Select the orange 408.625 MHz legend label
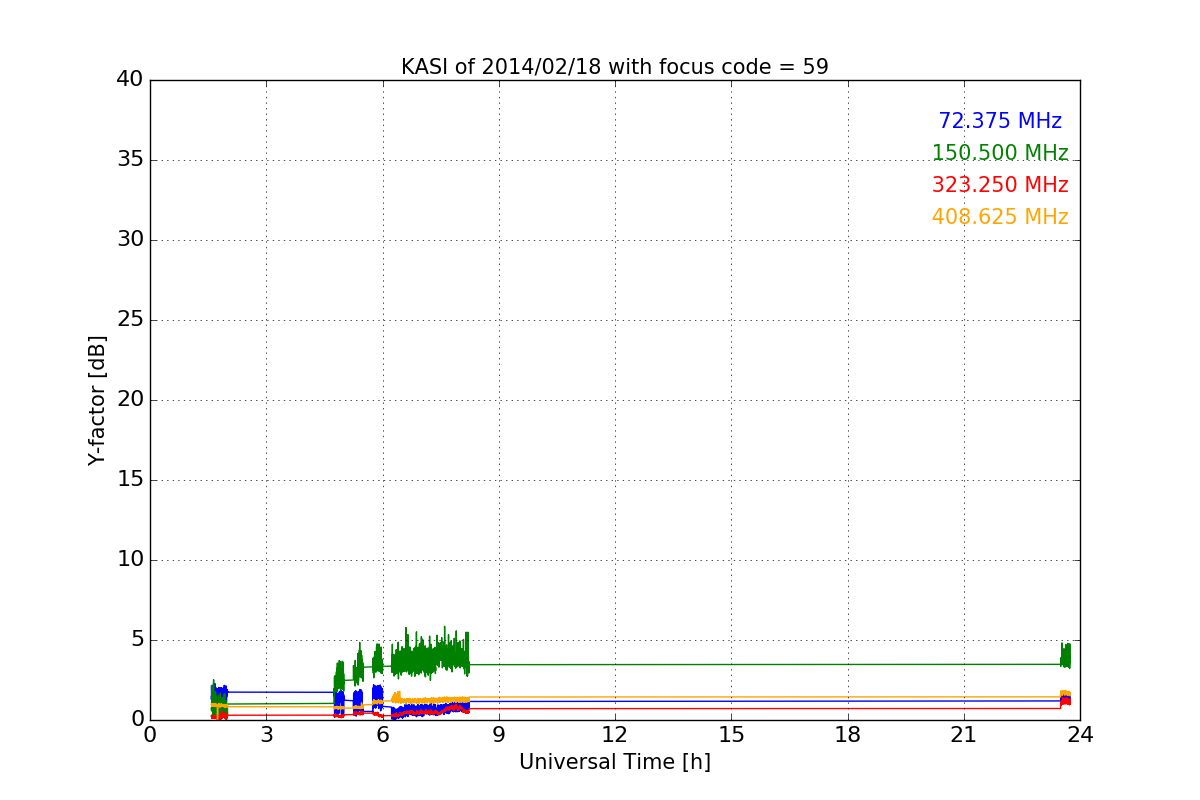This screenshot has width=1200, height=800. click(1000, 217)
